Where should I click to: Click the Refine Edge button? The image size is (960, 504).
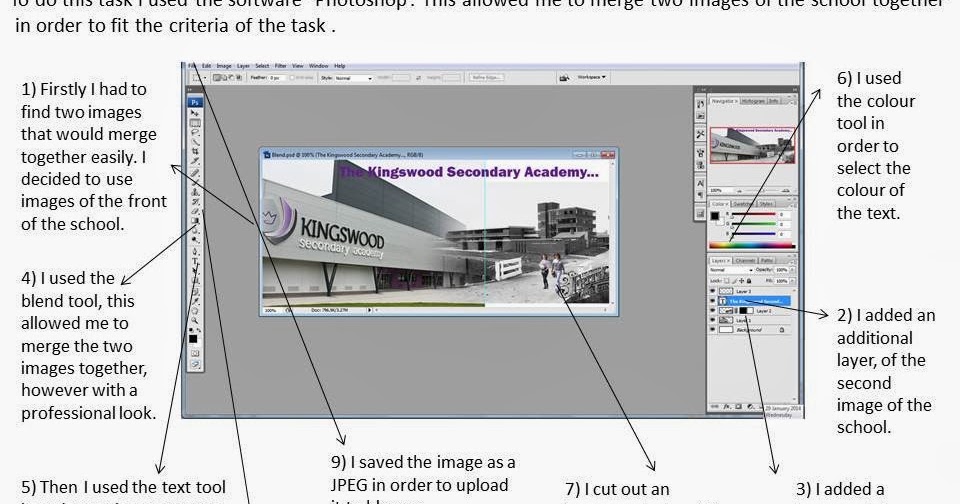(x=487, y=78)
